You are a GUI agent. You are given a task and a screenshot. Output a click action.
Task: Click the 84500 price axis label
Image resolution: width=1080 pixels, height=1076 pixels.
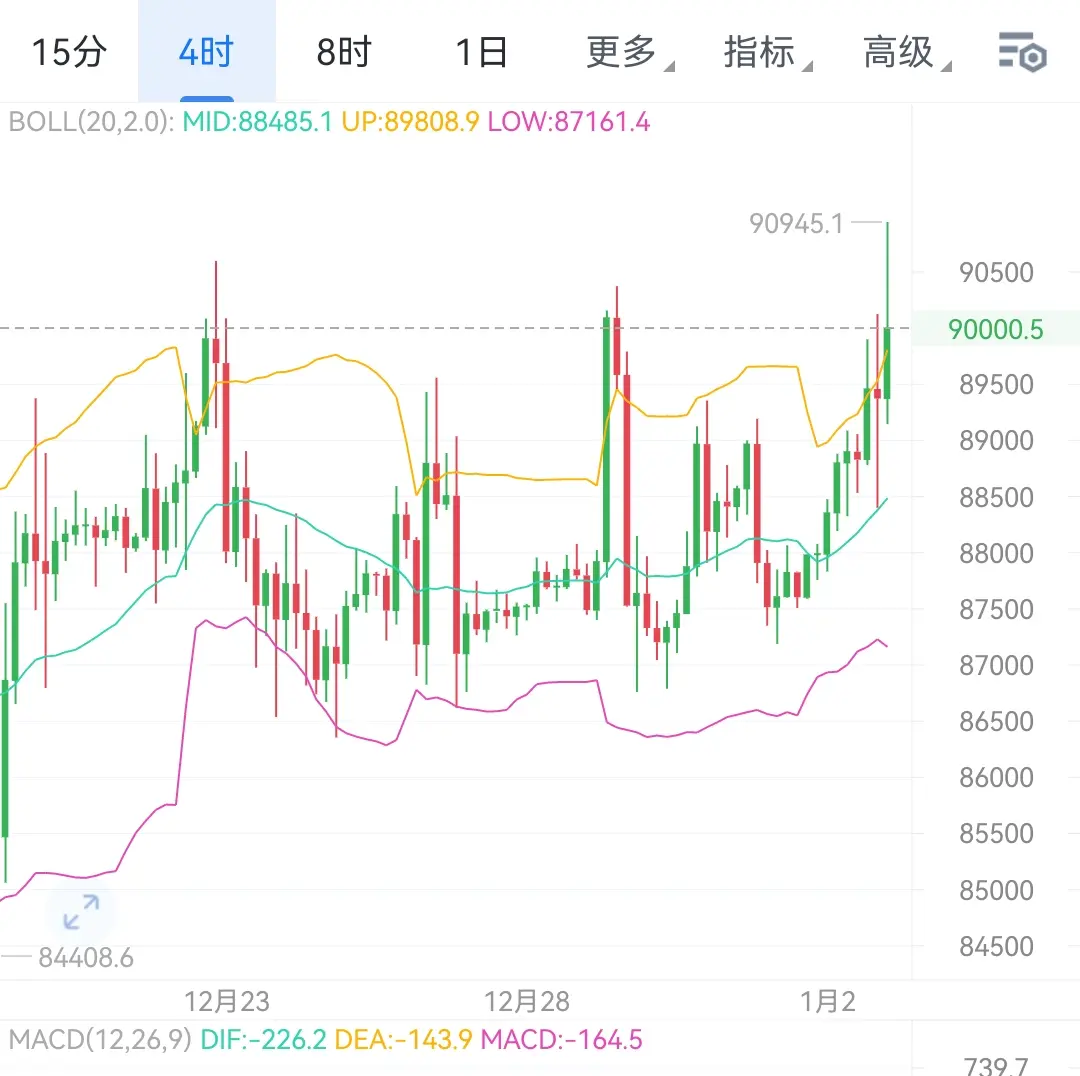tap(996, 946)
